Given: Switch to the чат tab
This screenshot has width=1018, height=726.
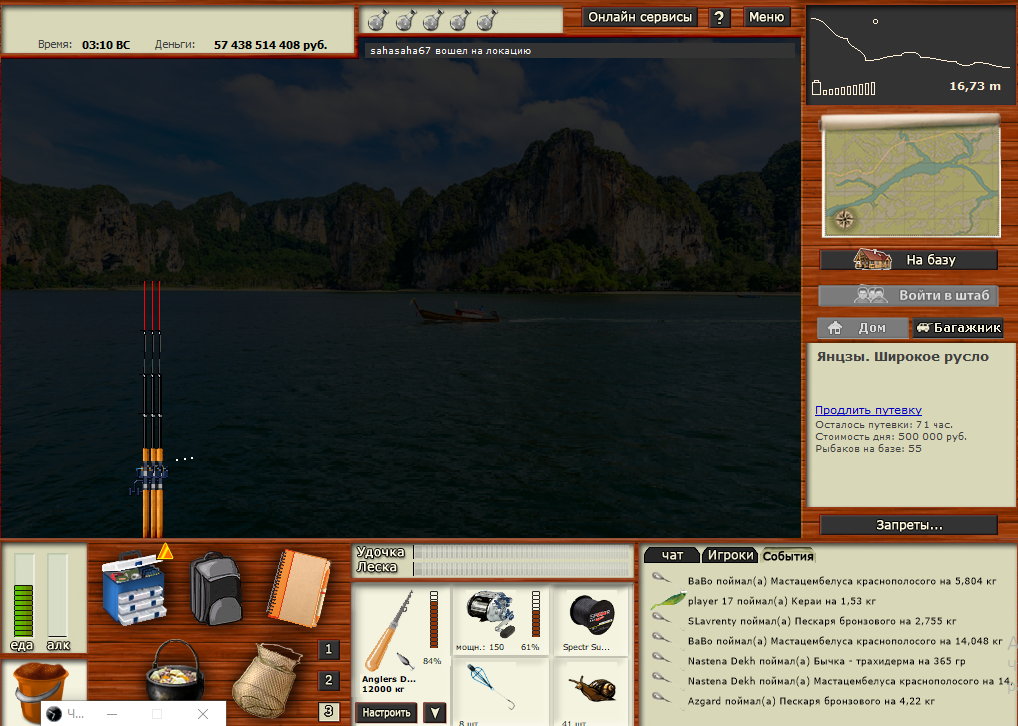Looking at the screenshot, I should click(x=672, y=555).
